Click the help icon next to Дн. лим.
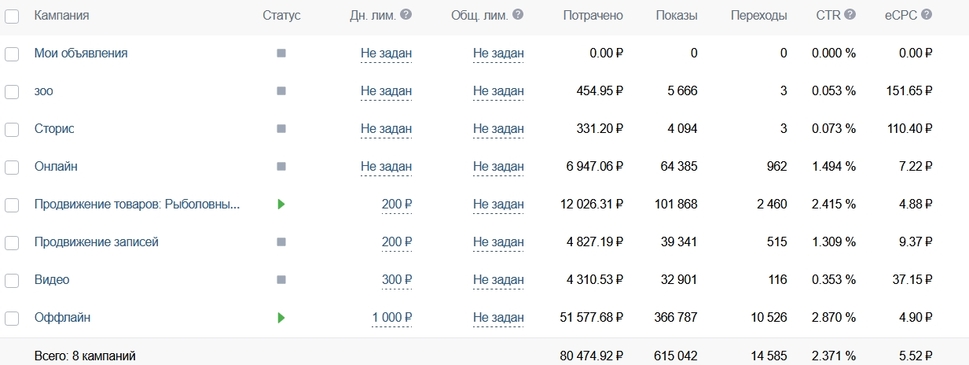969x365 pixels. click(405, 15)
